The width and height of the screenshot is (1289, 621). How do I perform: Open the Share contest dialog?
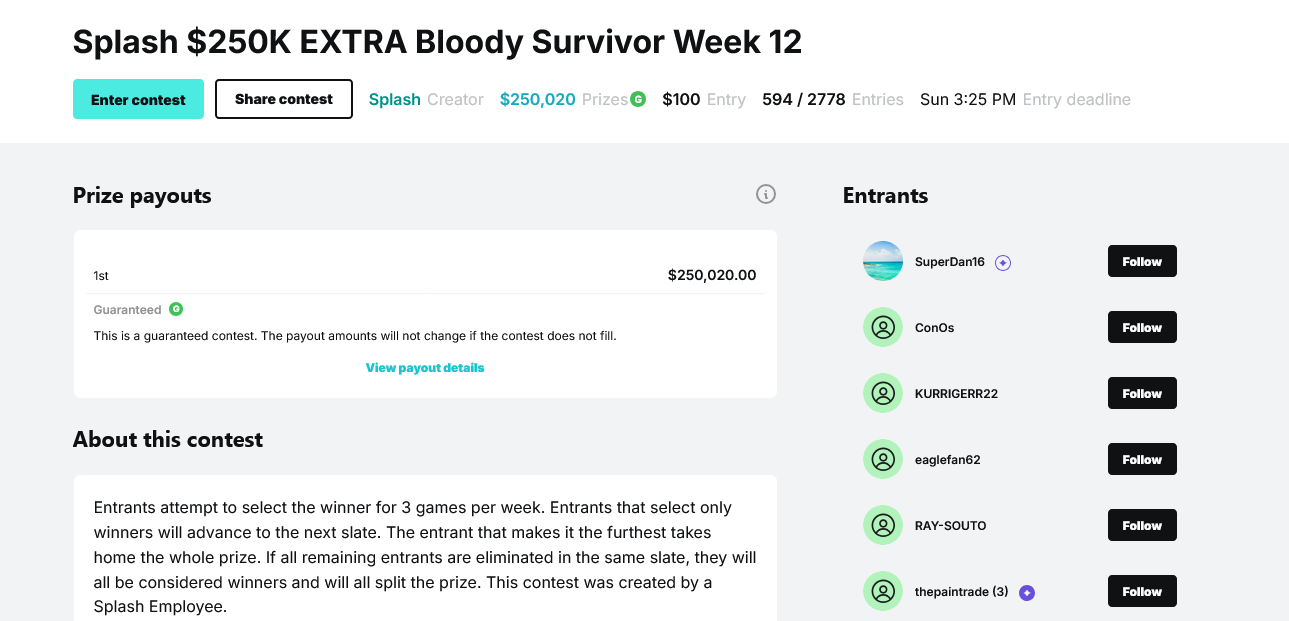[x=283, y=99]
